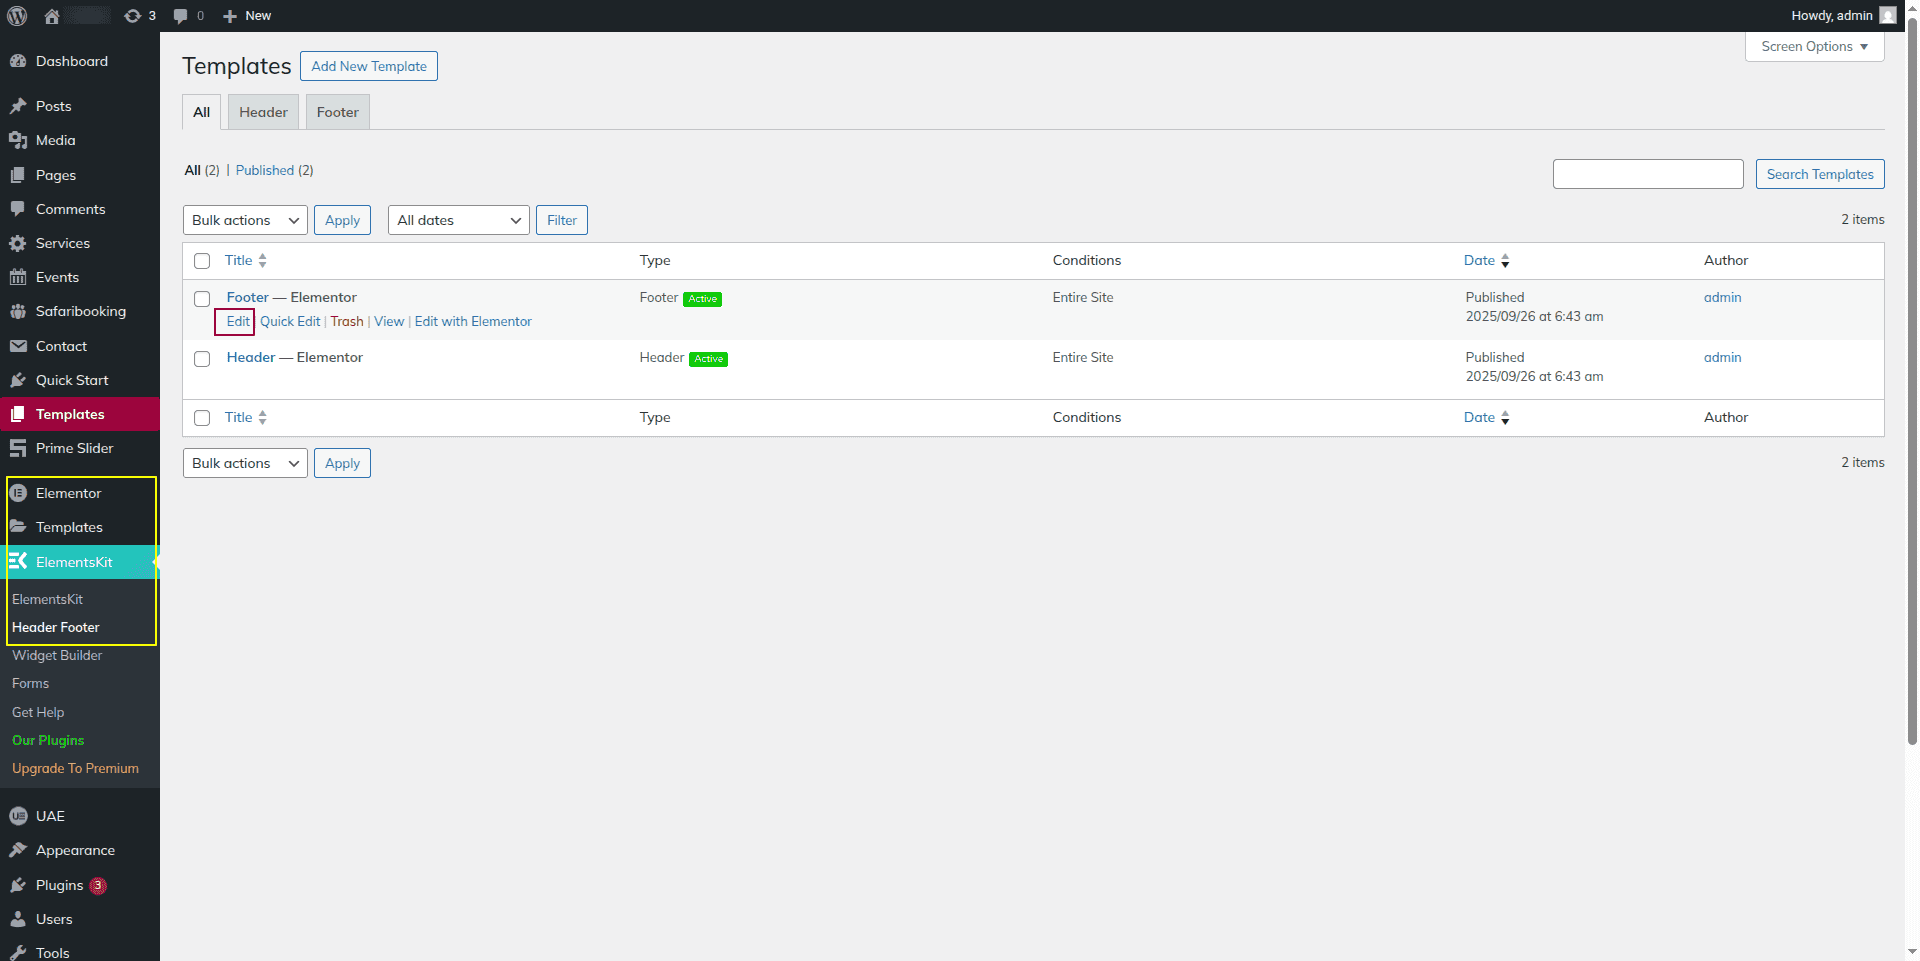
Task: Click the Safaribooking sidebar icon
Action: pyautogui.click(x=18, y=311)
